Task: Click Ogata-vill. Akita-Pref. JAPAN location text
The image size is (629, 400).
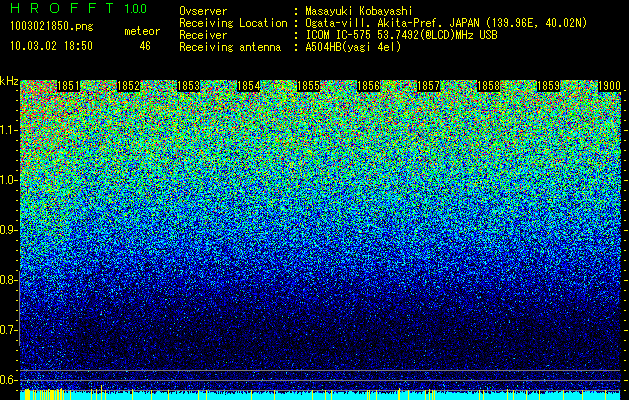Action: [446, 23]
